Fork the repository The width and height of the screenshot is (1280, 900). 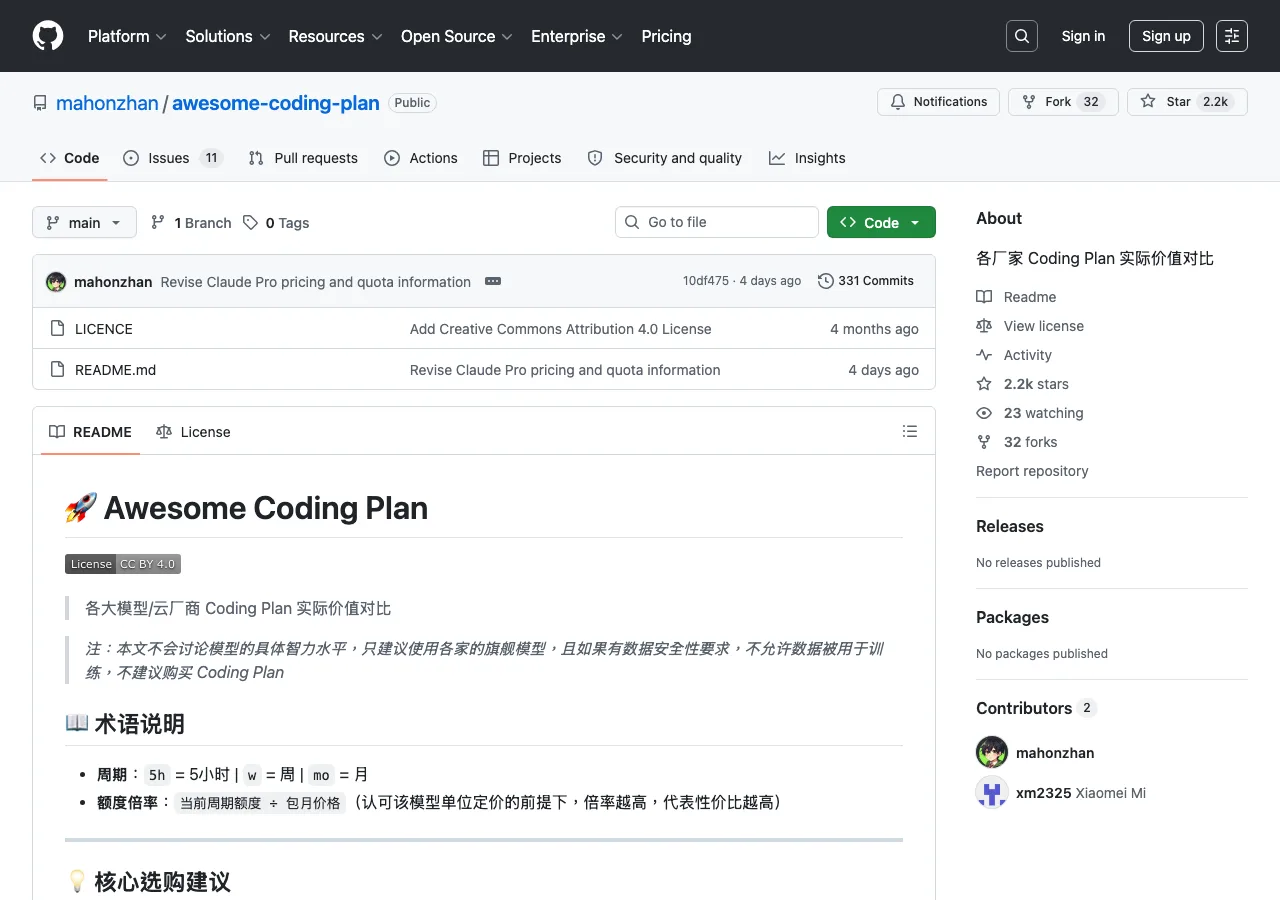[1063, 102]
